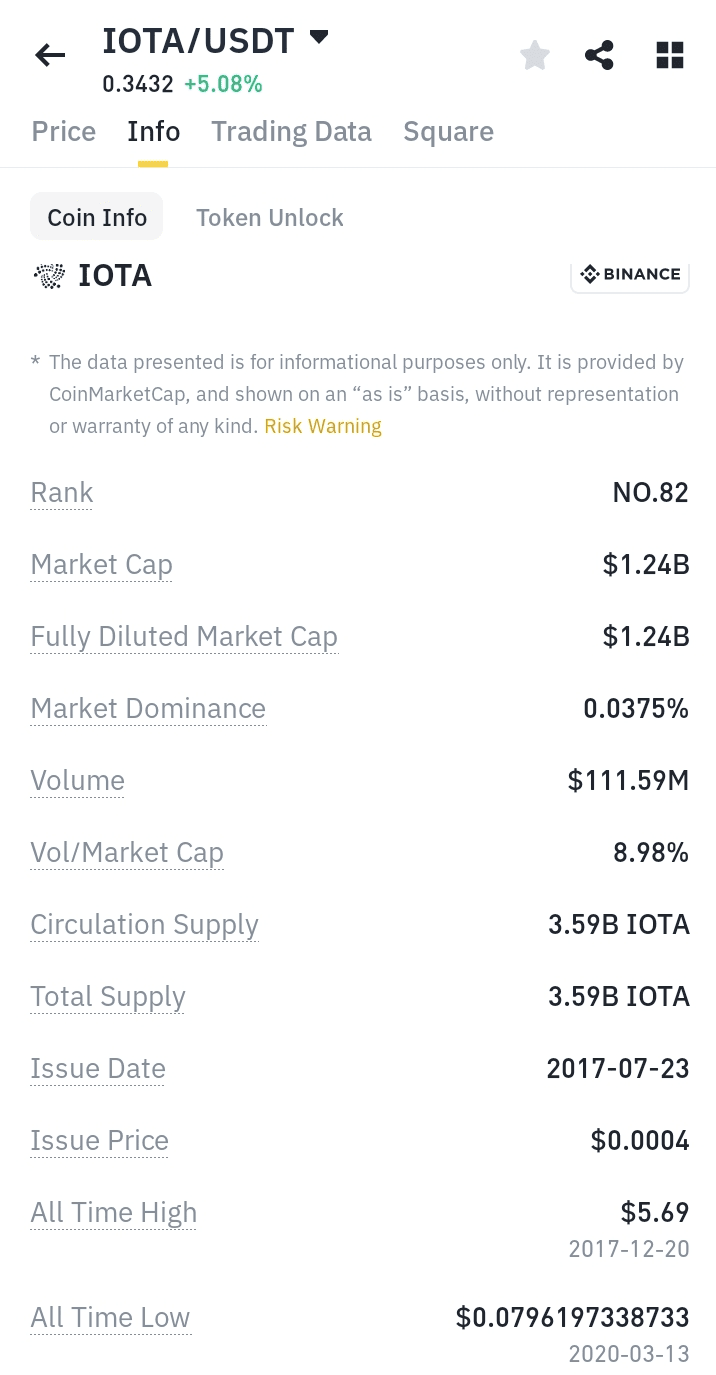716x1375 pixels.
Task: Select the Coin Info section
Action: [x=97, y=218]
